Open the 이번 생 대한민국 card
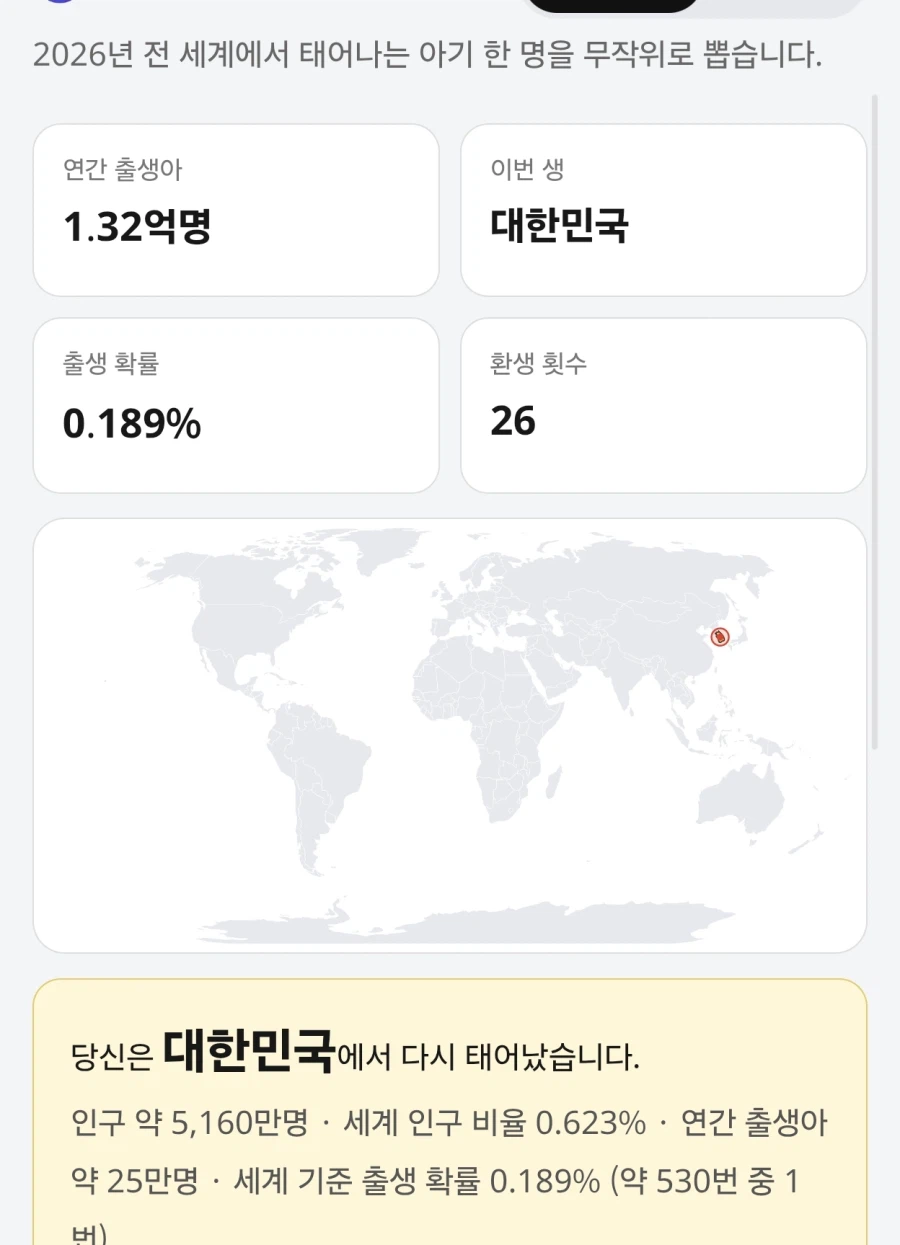This screenshot has width=900, height=1245. pyautogui.click(x=663, y=210)
